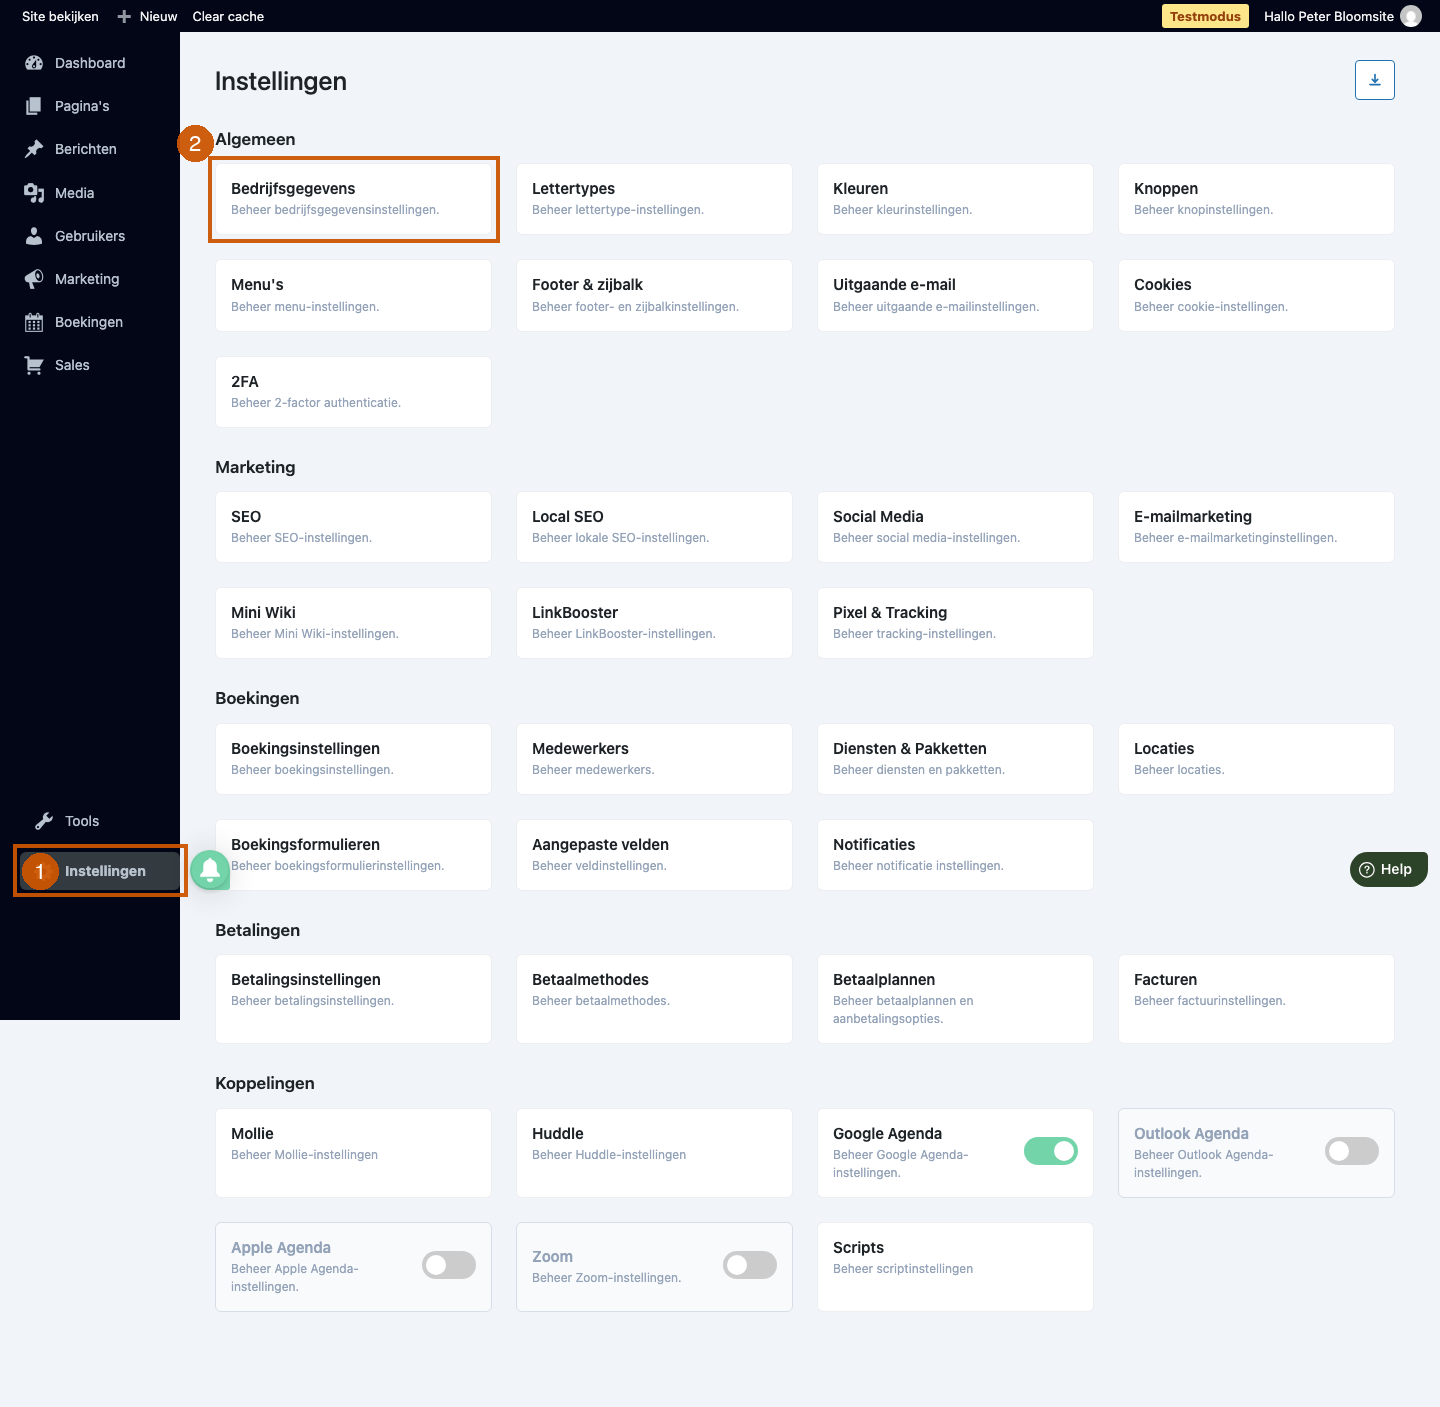Open Bedrijfsgegevens settings card
This screenshot has height=1407, width=1440.
(353, 199)
